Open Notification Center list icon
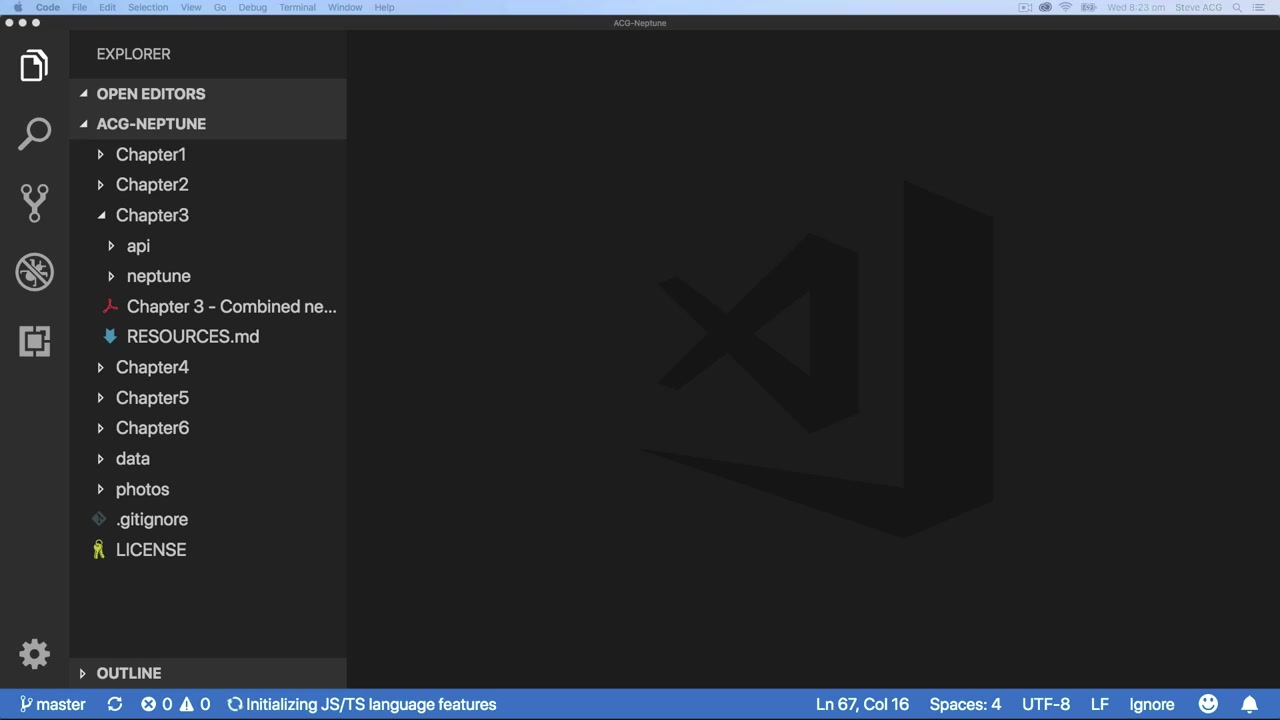This screenshot has width=1280, height=720. [1259, 7]
